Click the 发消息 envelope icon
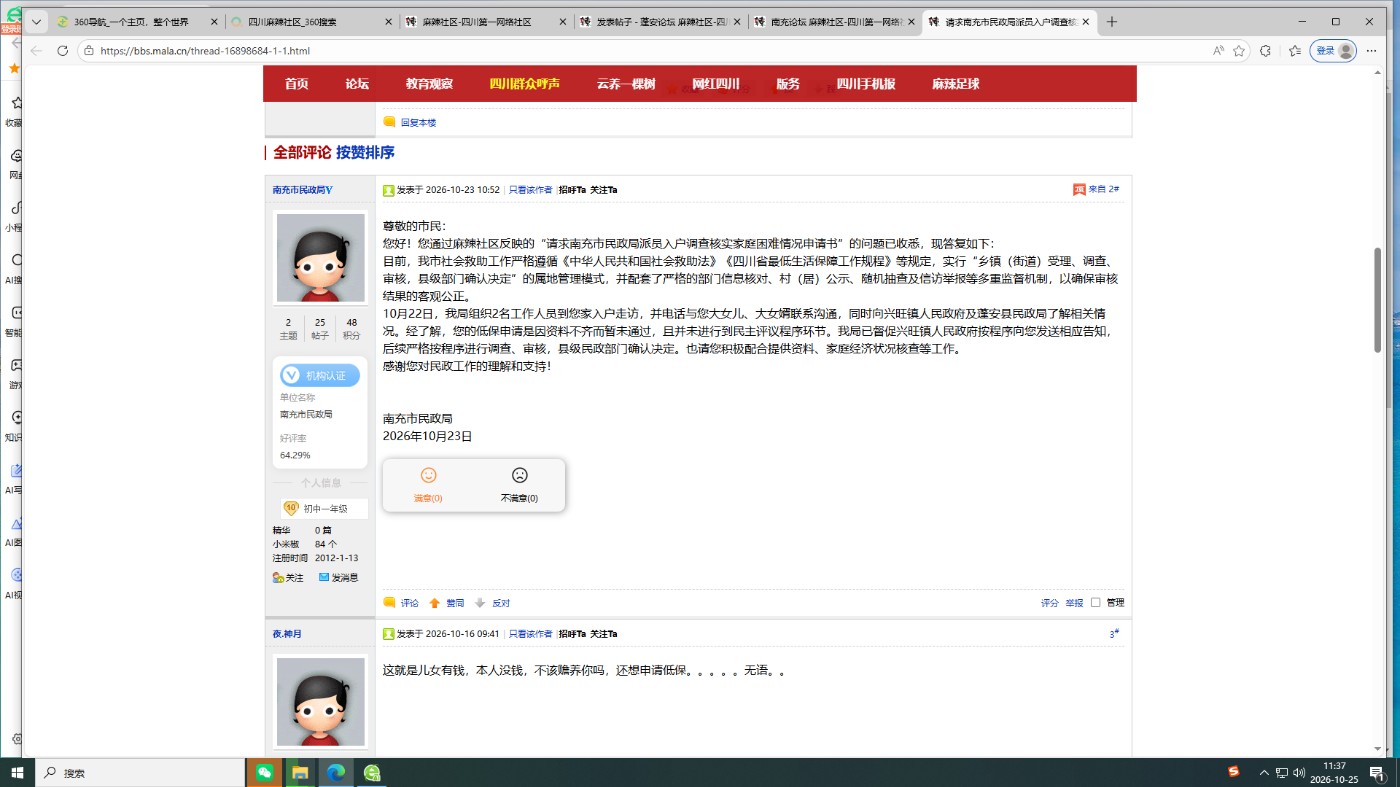This screenshot has height=787, width=1400. click(324, 577)
